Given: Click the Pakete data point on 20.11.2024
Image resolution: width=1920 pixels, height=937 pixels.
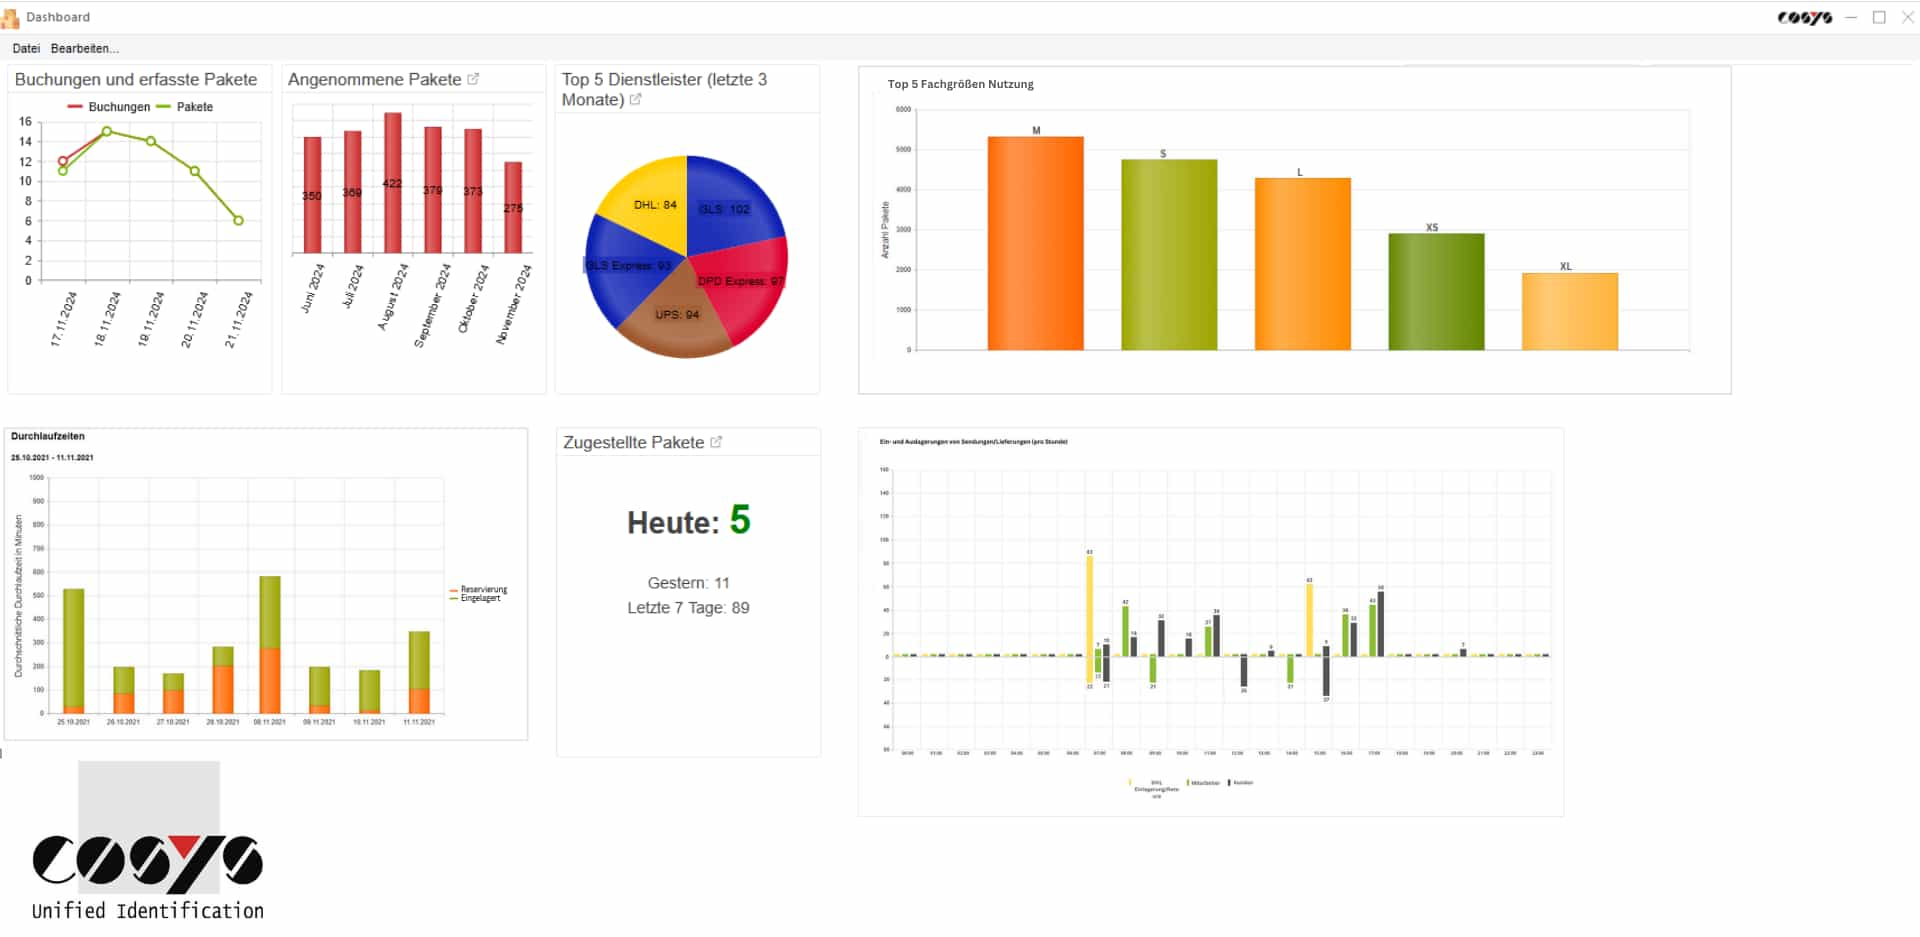Looking at the screenshot, I should click(194, 171).
